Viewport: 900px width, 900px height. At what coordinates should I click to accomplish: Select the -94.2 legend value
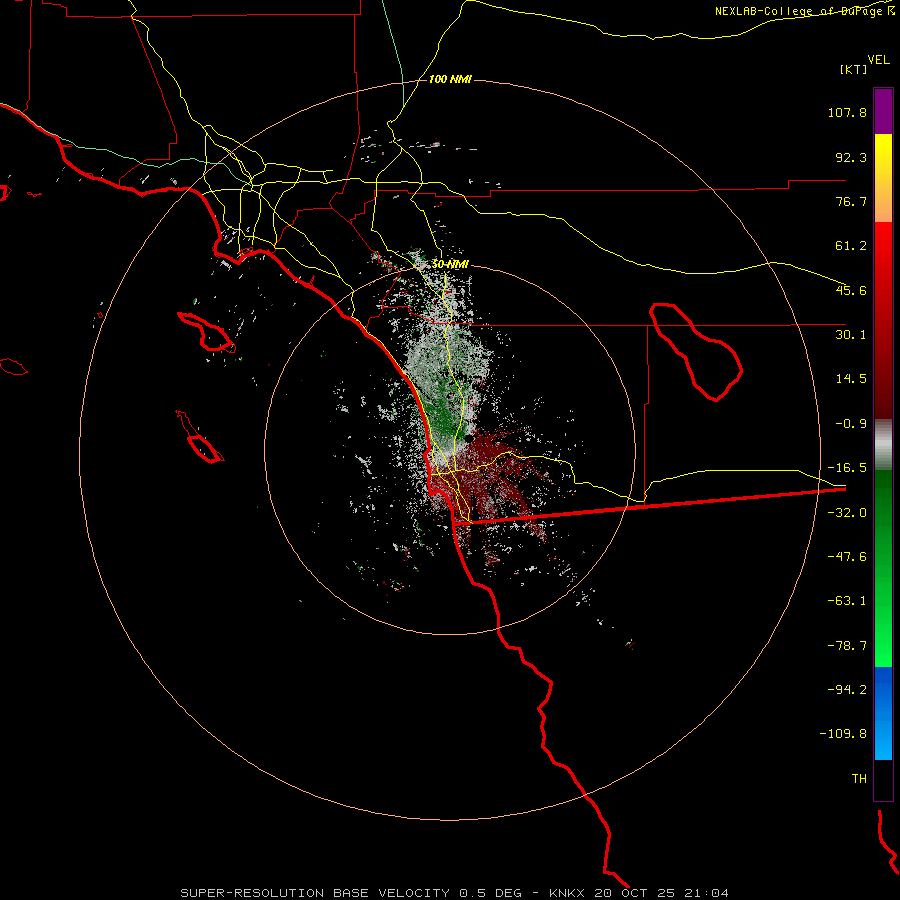847,689
